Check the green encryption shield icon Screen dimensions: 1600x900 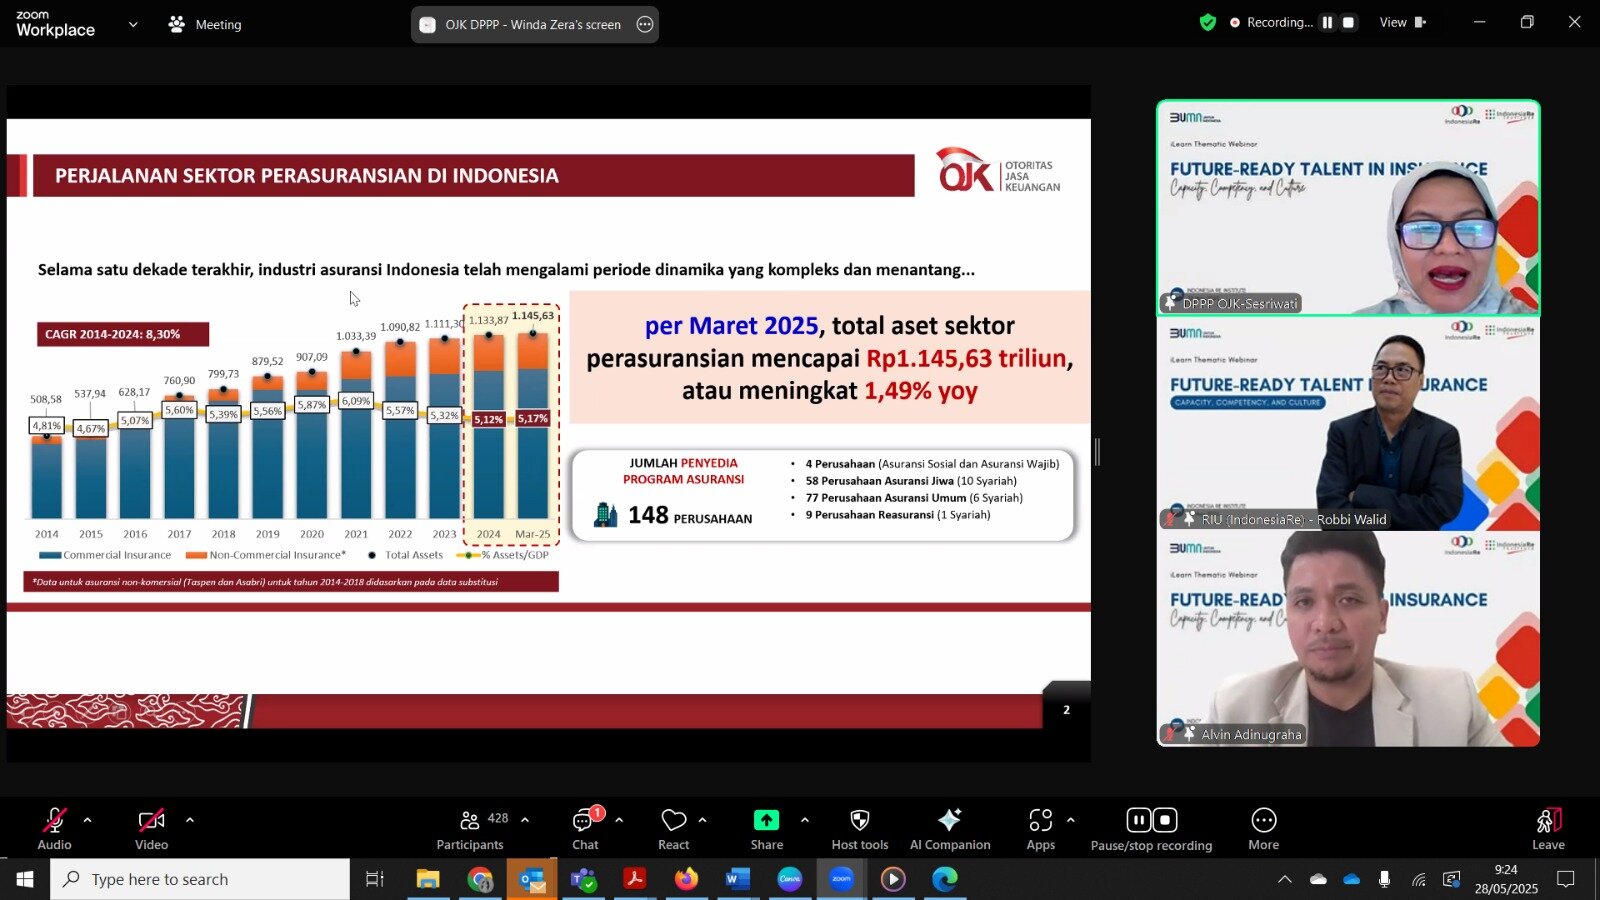tap(1208, 22)
